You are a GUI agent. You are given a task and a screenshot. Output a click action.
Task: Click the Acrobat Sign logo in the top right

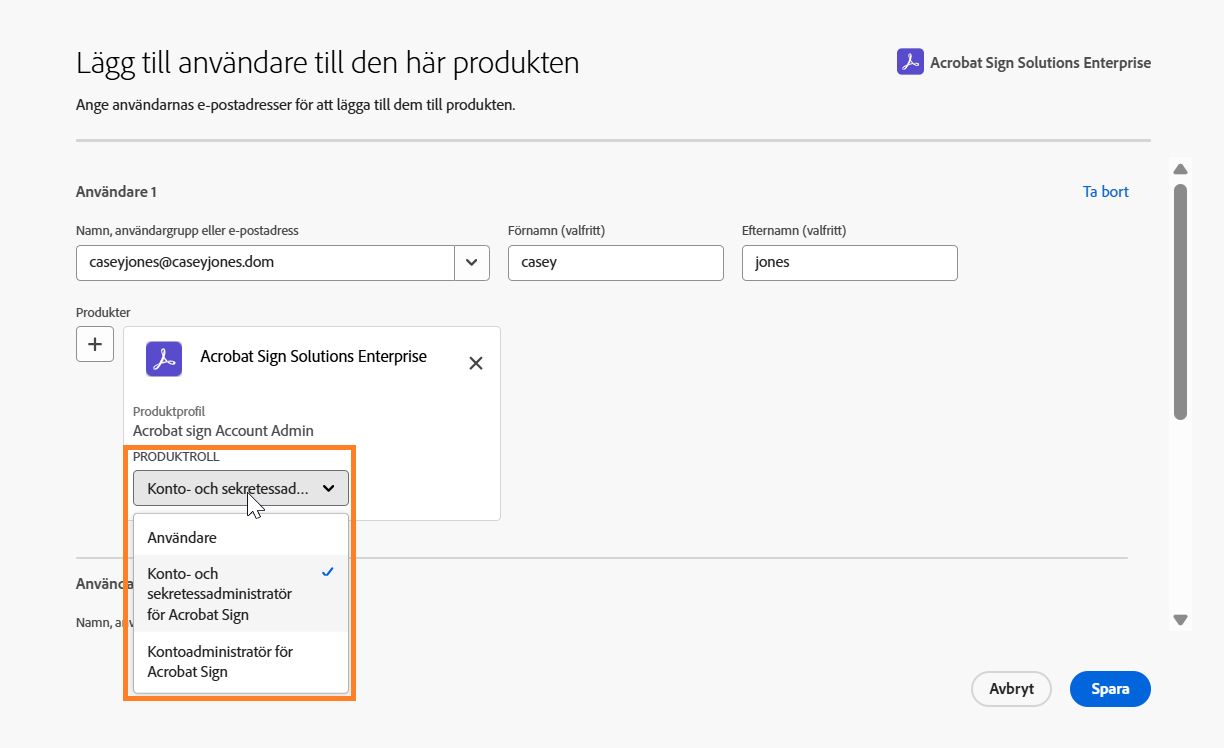908,61
